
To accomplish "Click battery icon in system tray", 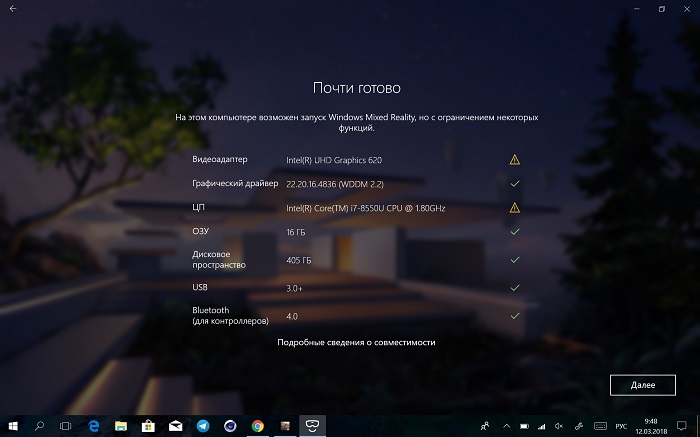I will click(525, 426).
